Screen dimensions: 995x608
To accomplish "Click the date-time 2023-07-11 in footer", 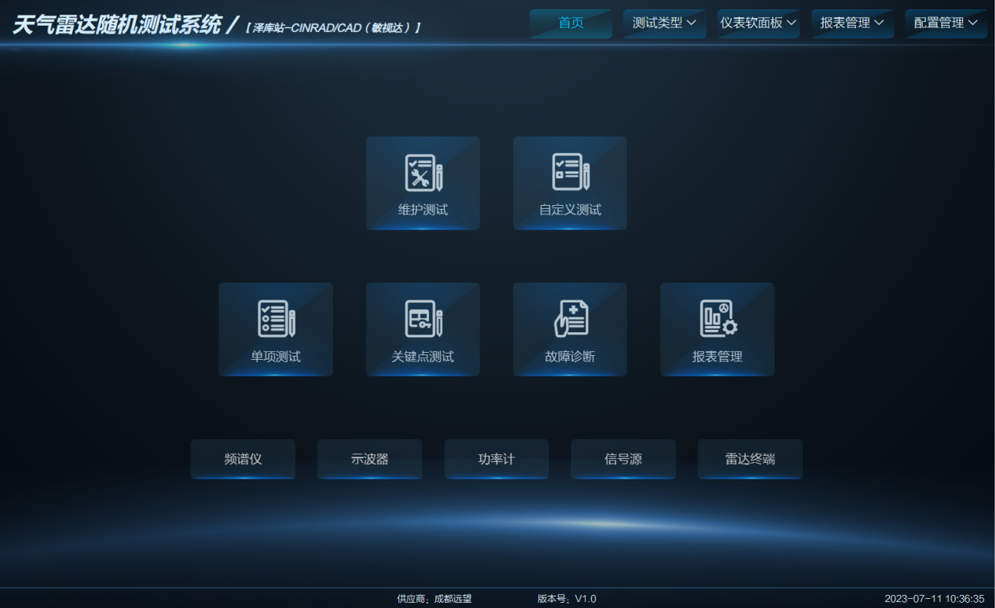I will [935, 598].
